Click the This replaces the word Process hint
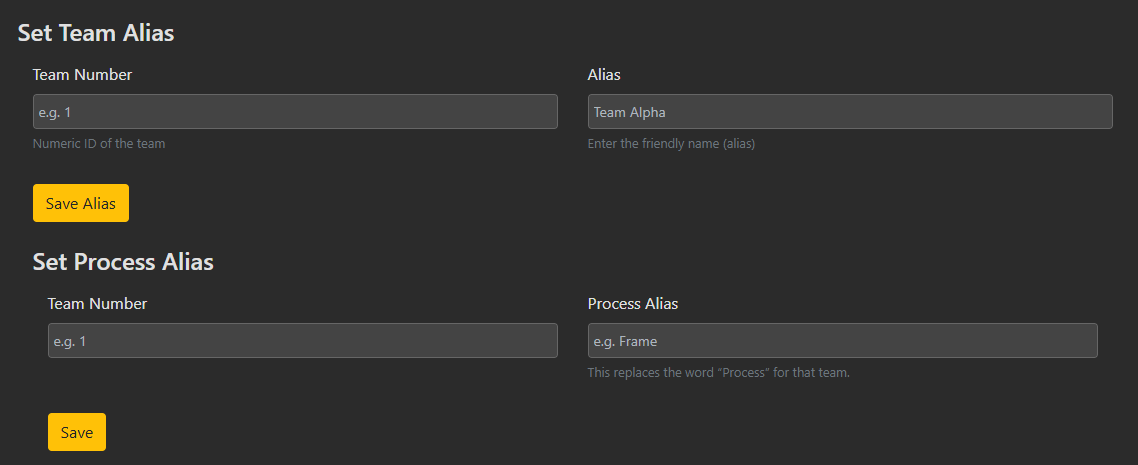Screen dimensions: 1138x465 [x=718, y=373]
